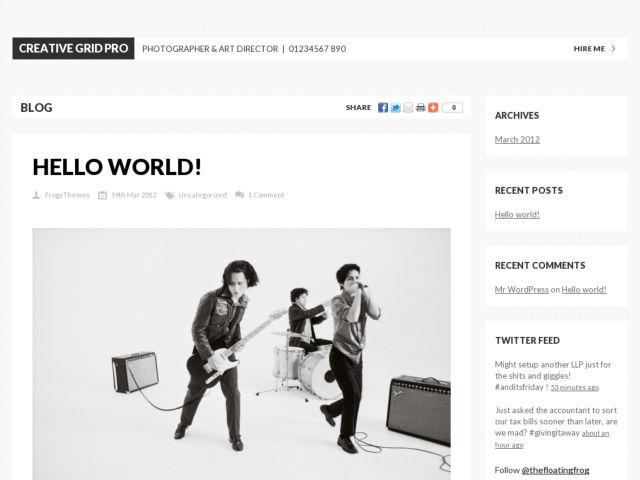Click the tag icon beside Uncategorized

(x=170, y=195)
